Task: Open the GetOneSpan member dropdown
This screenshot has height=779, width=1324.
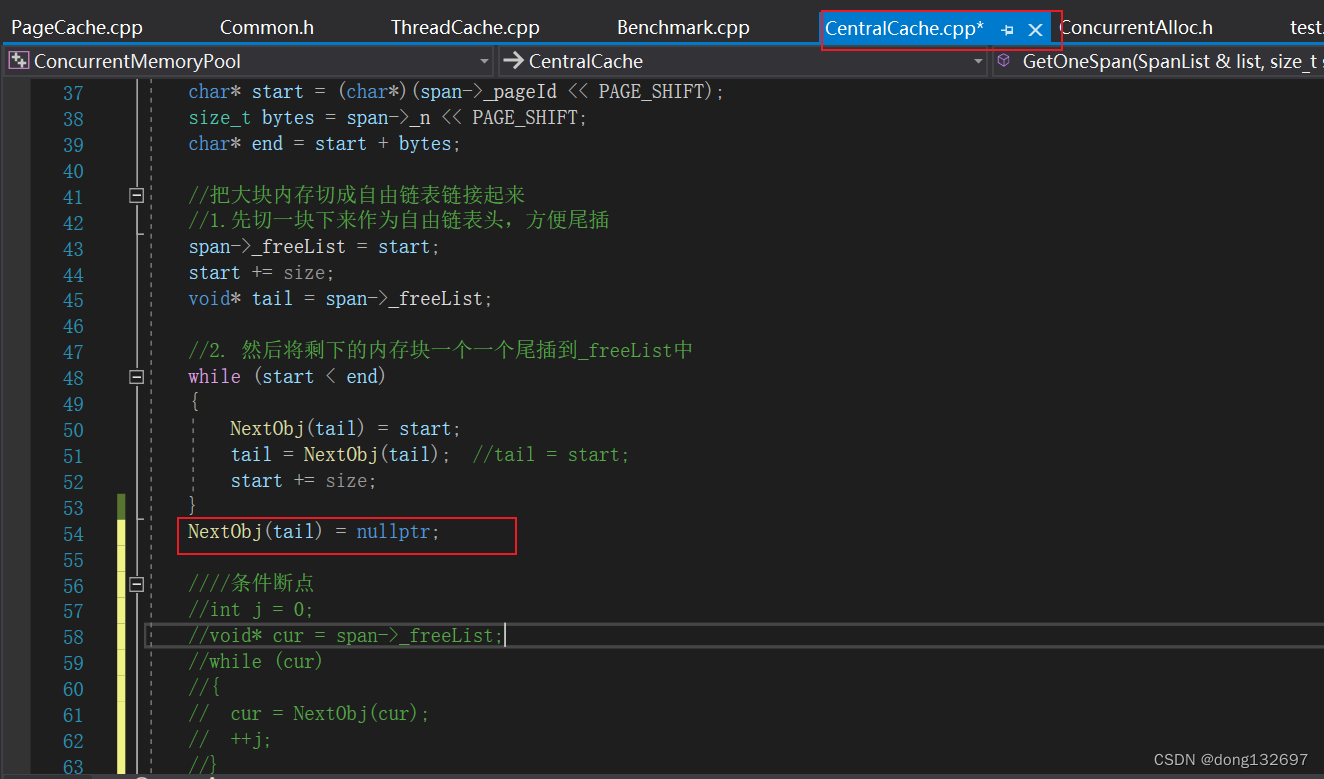Action: click(1160, 62)
